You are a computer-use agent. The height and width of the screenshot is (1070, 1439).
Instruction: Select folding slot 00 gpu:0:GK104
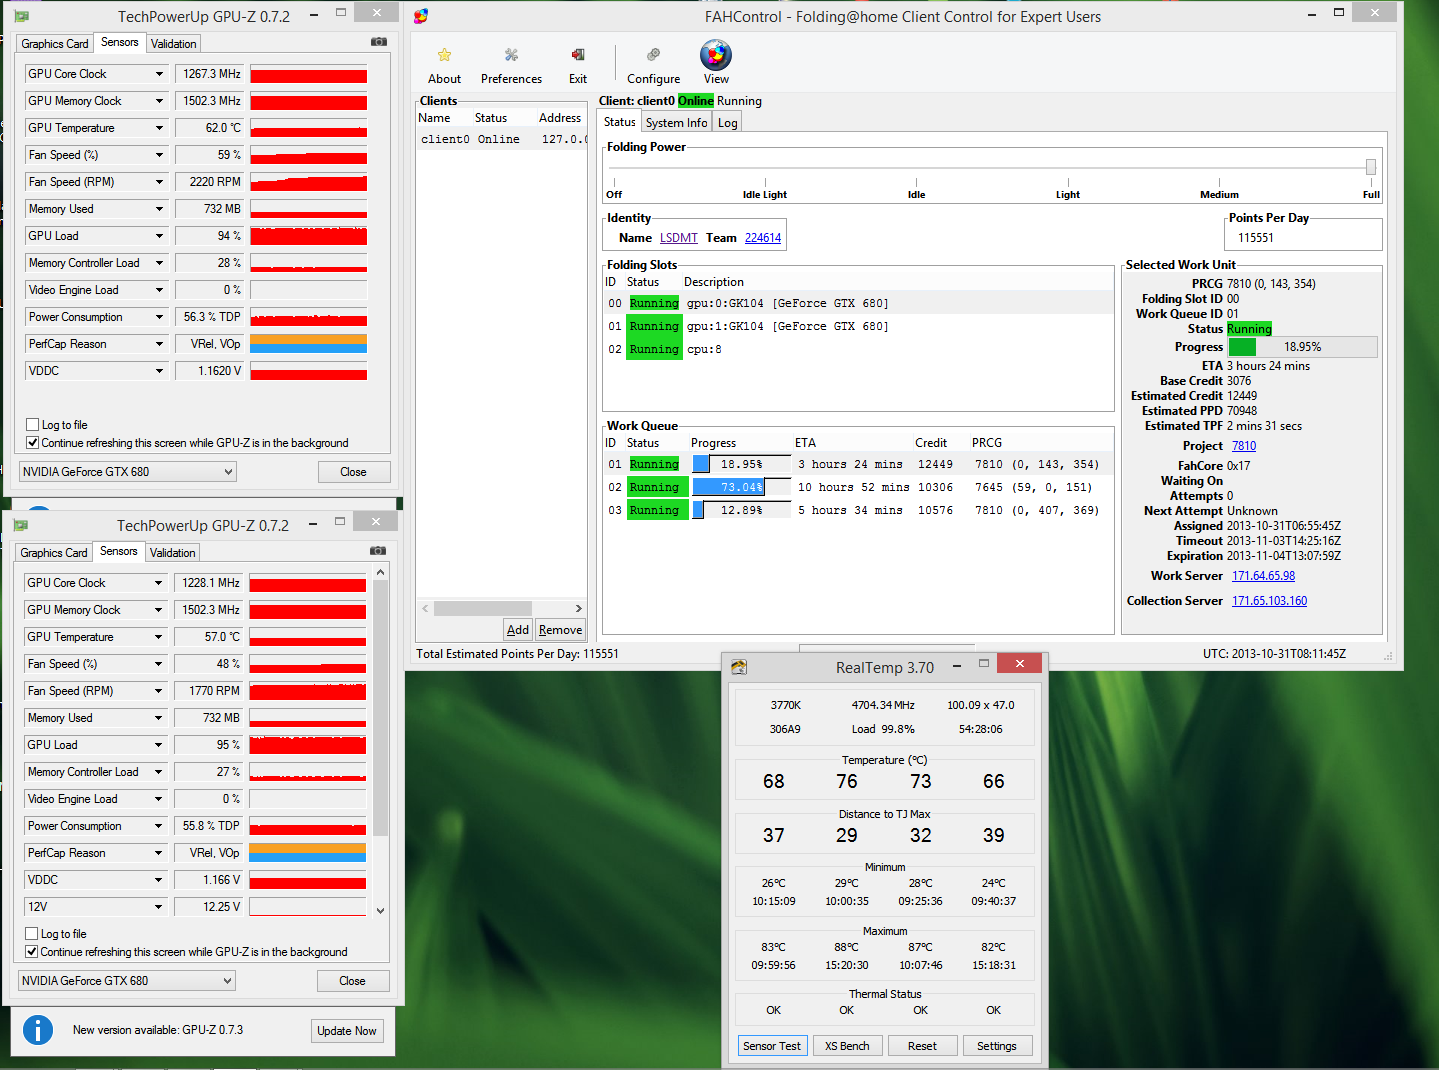point(858,303)
